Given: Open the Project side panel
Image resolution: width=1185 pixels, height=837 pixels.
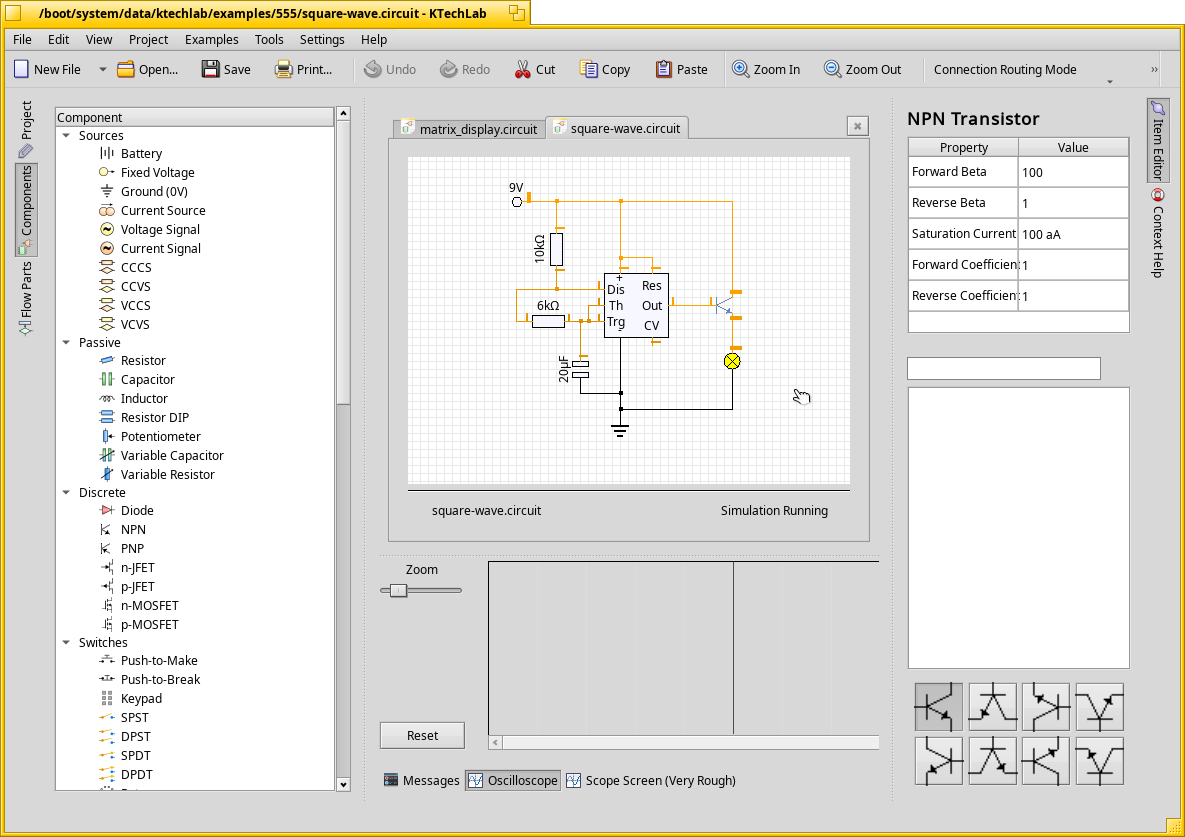Looking at the screenshot, I should [26, 128].
